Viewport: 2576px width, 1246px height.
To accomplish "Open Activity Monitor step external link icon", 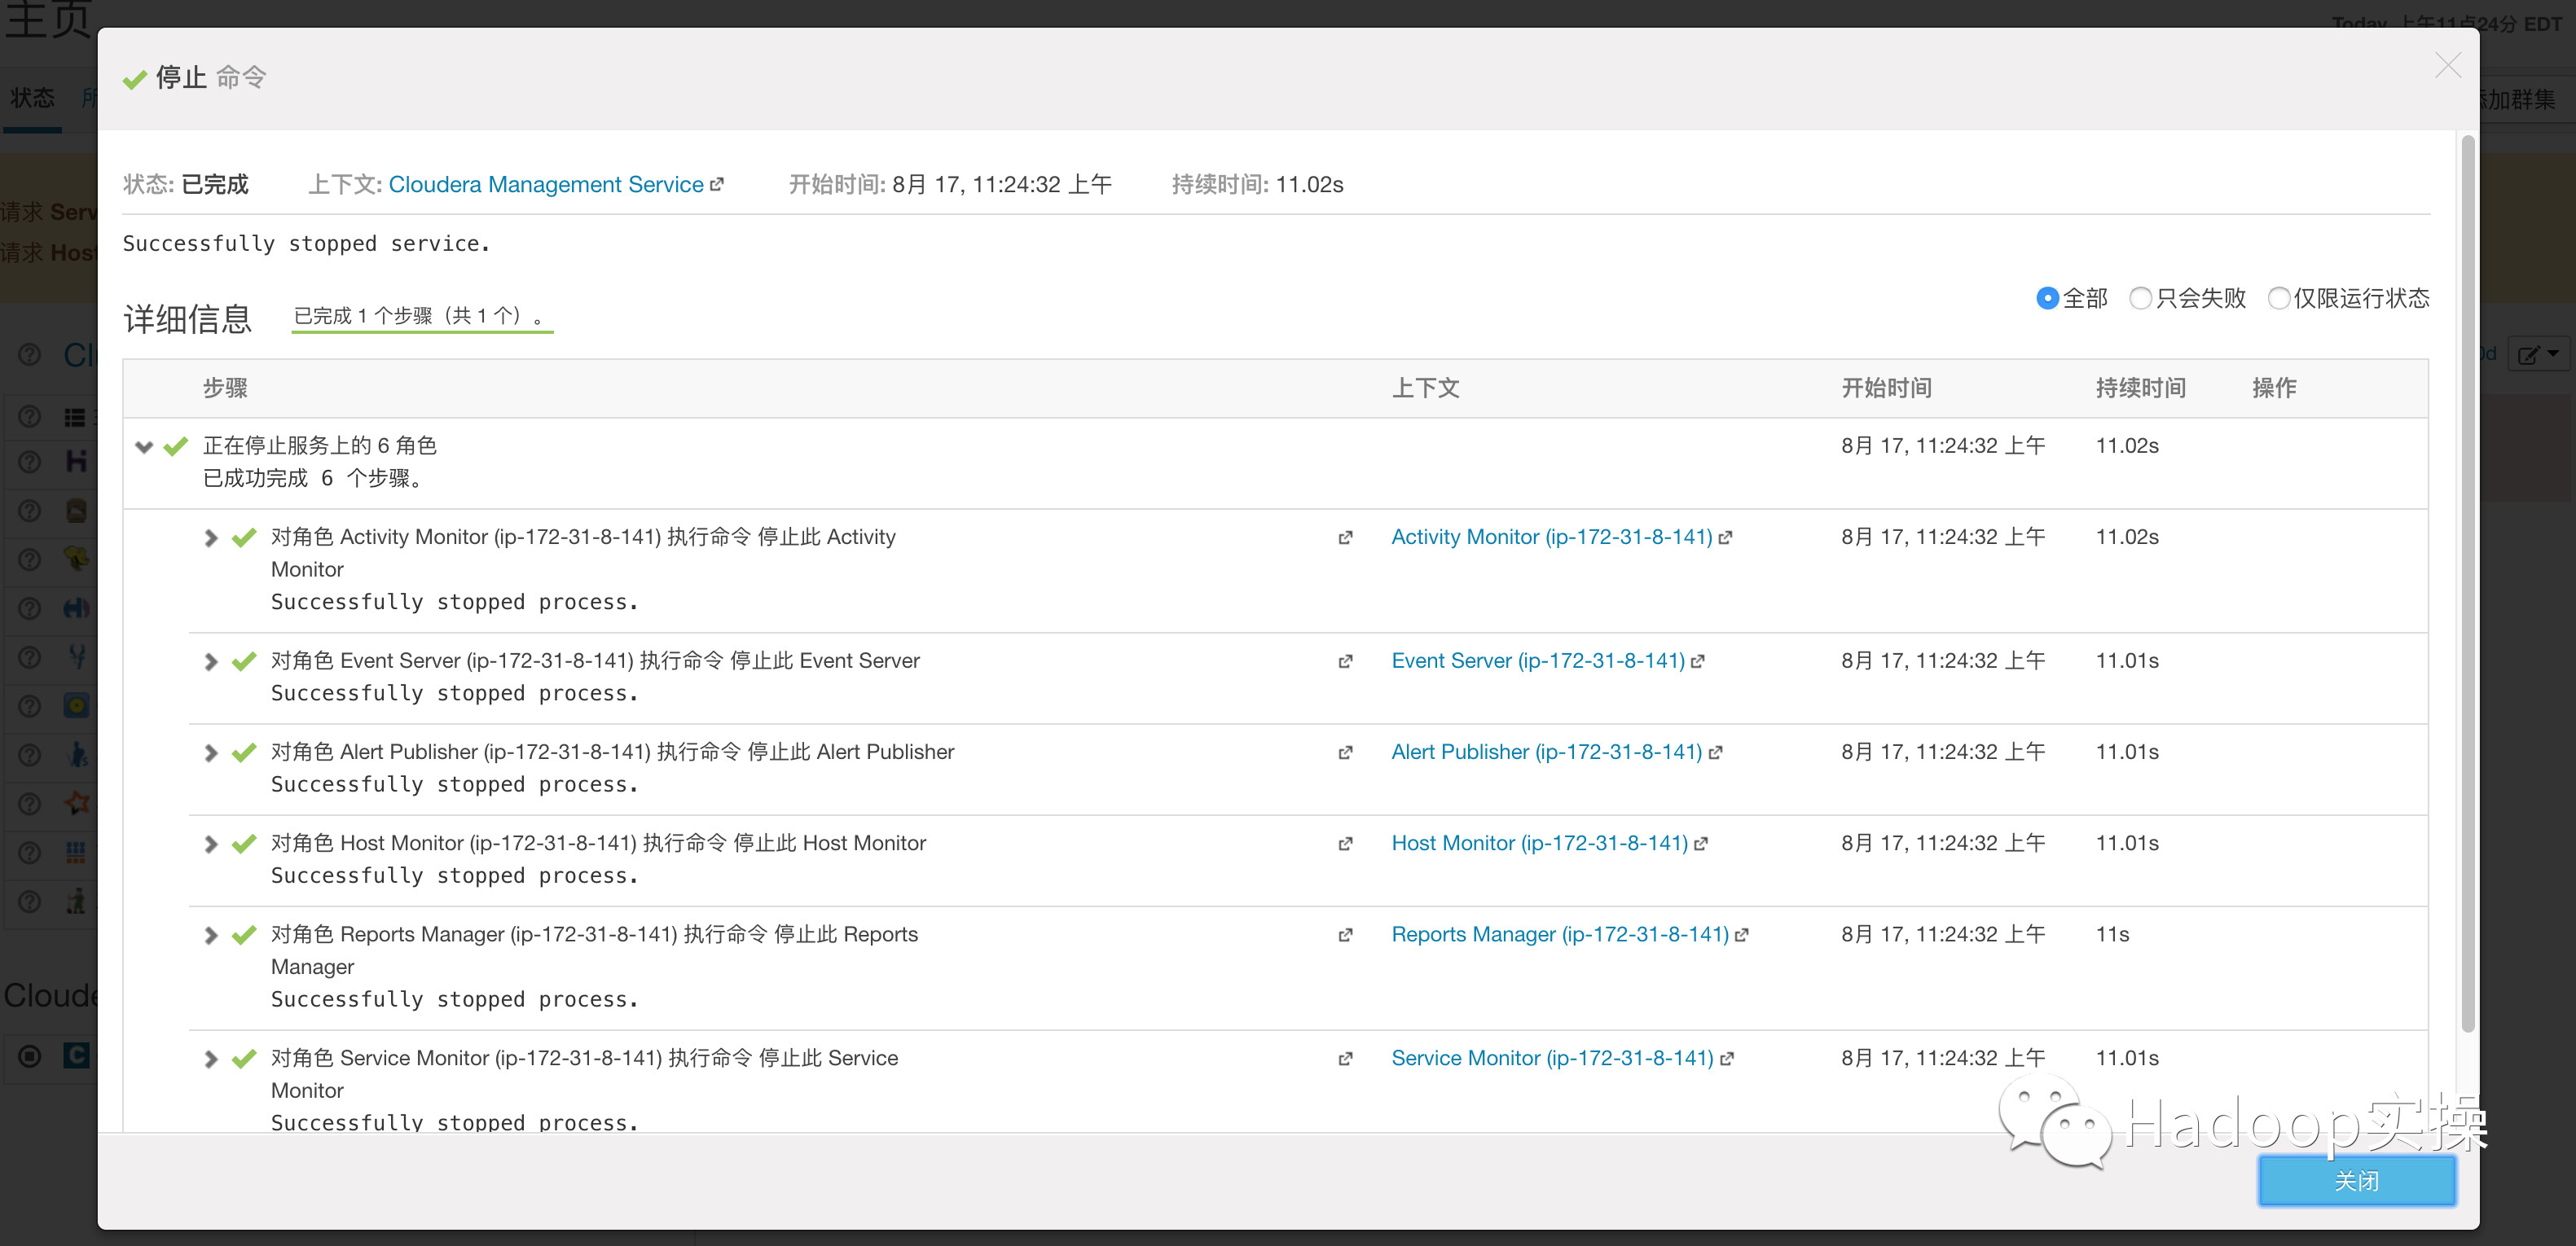I will point(1345,538).
